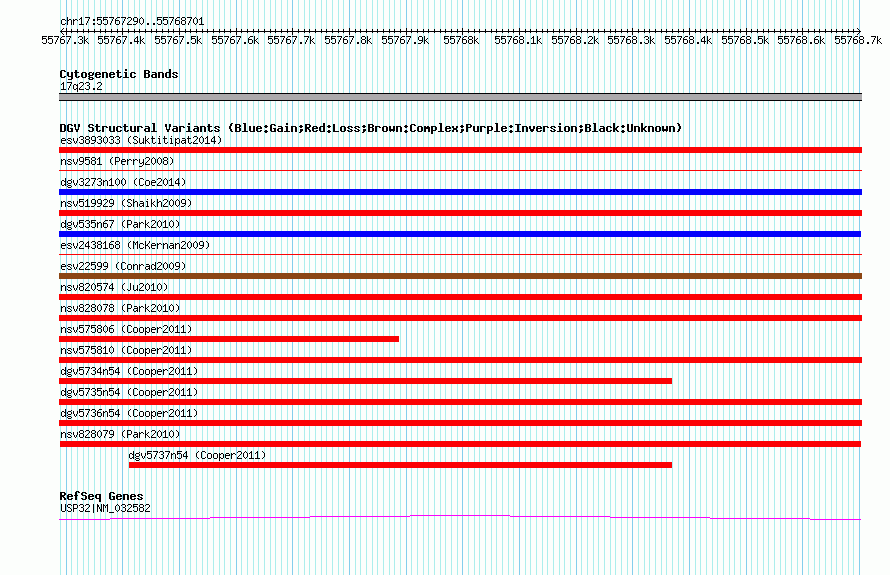890x575 pixels.
Task: Open variant nsv575806 (Cooper2011) label
Action: click(x=126, y=329)
